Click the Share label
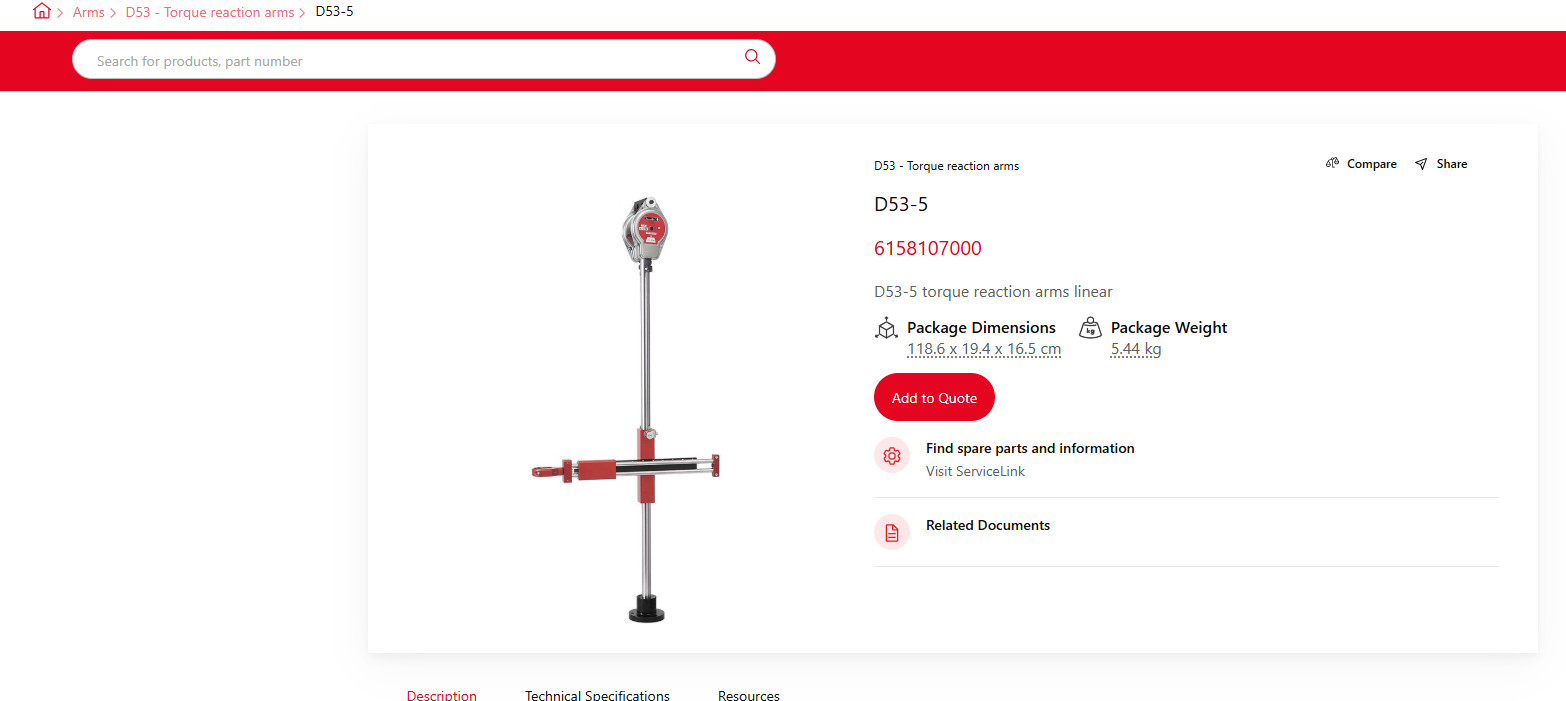The width and height of the screenshot is (1566, 701). click(1451, 164)
